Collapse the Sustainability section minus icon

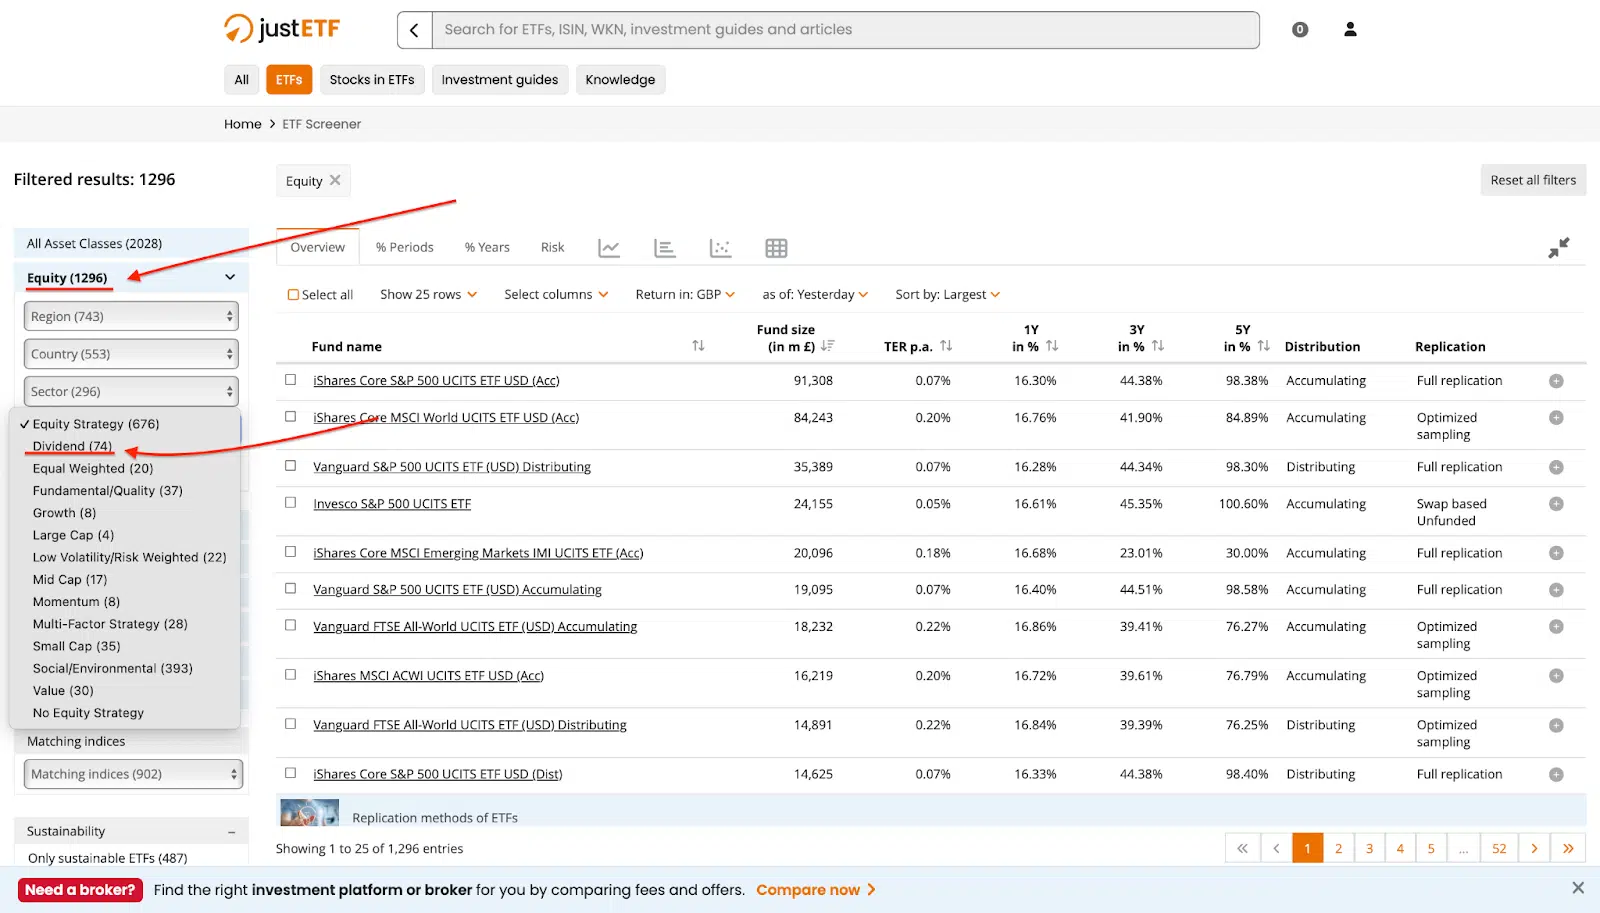pyautogui.click(x=231, y=832)
